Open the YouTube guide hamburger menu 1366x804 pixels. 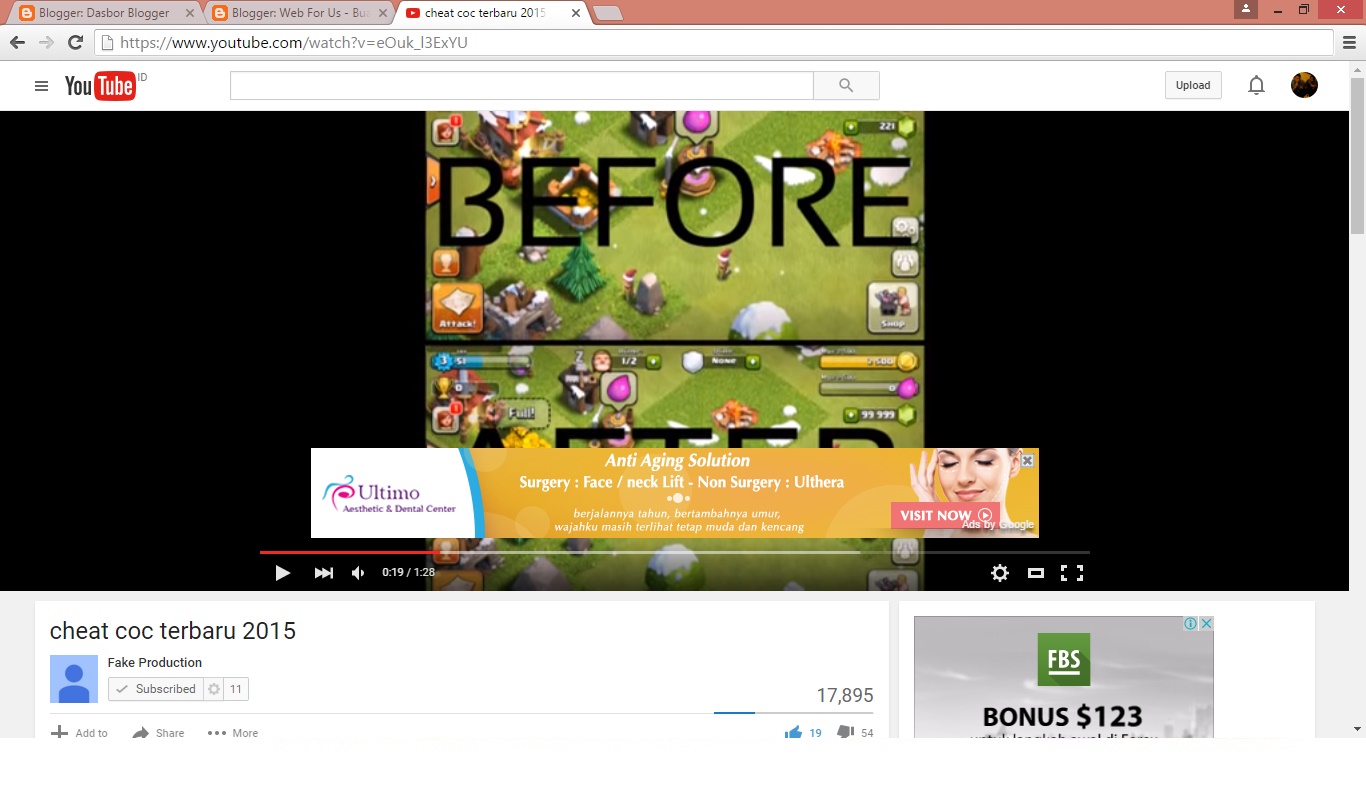[41, 86]
